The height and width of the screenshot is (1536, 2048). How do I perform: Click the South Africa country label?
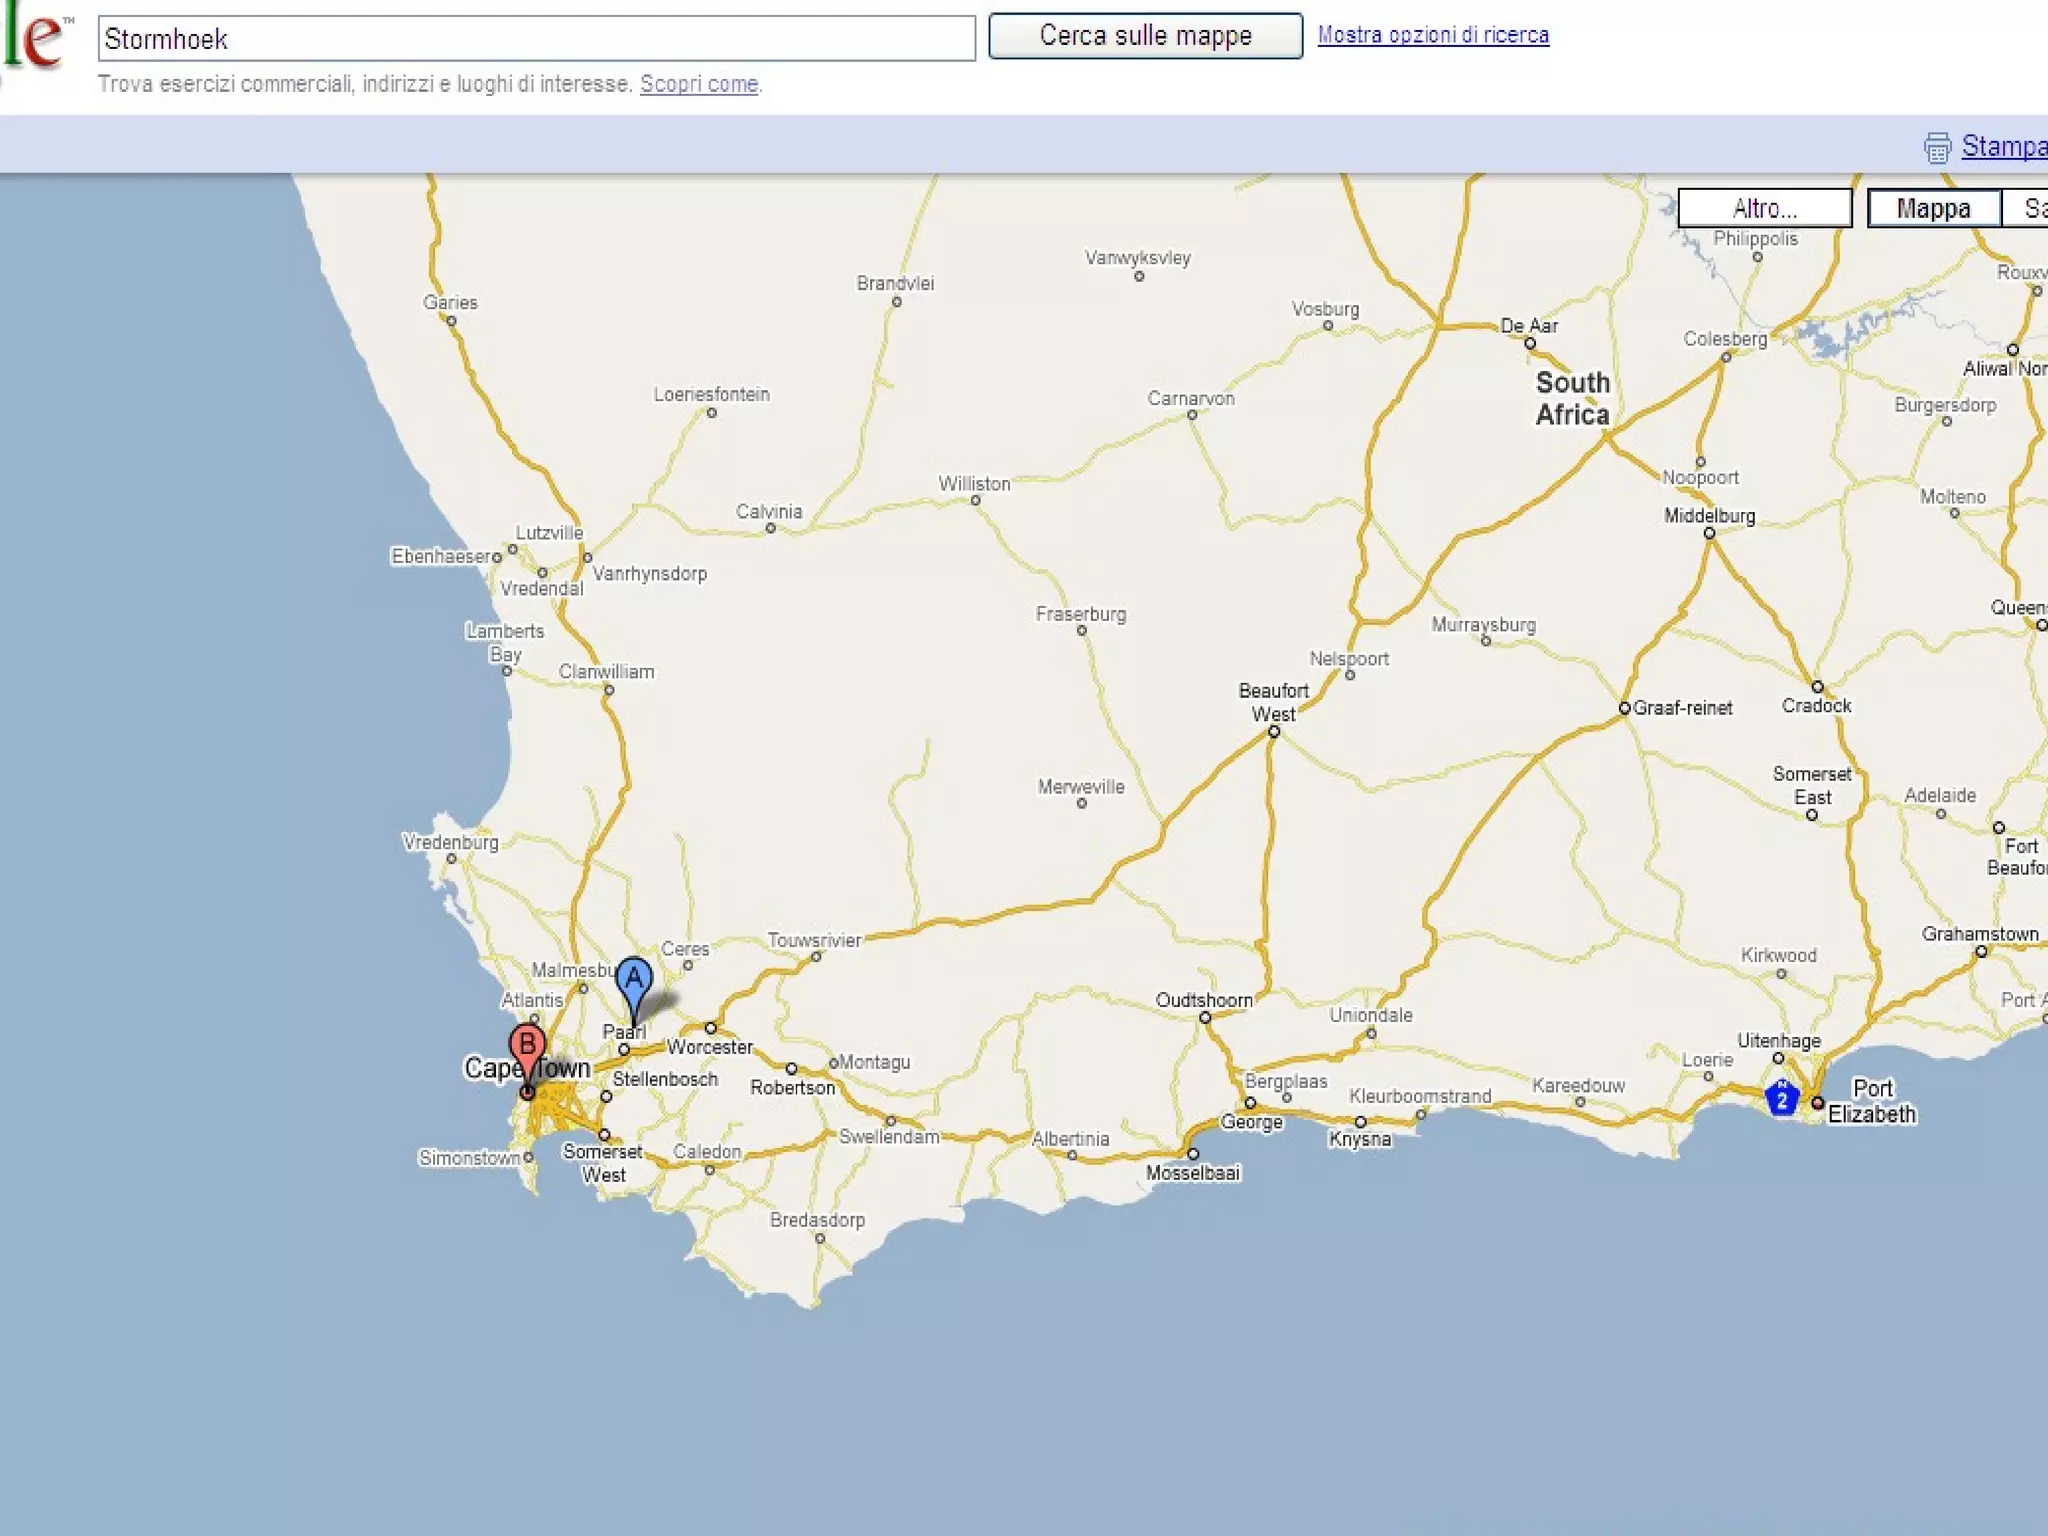pyautogui.click(x=1572, y=398)
